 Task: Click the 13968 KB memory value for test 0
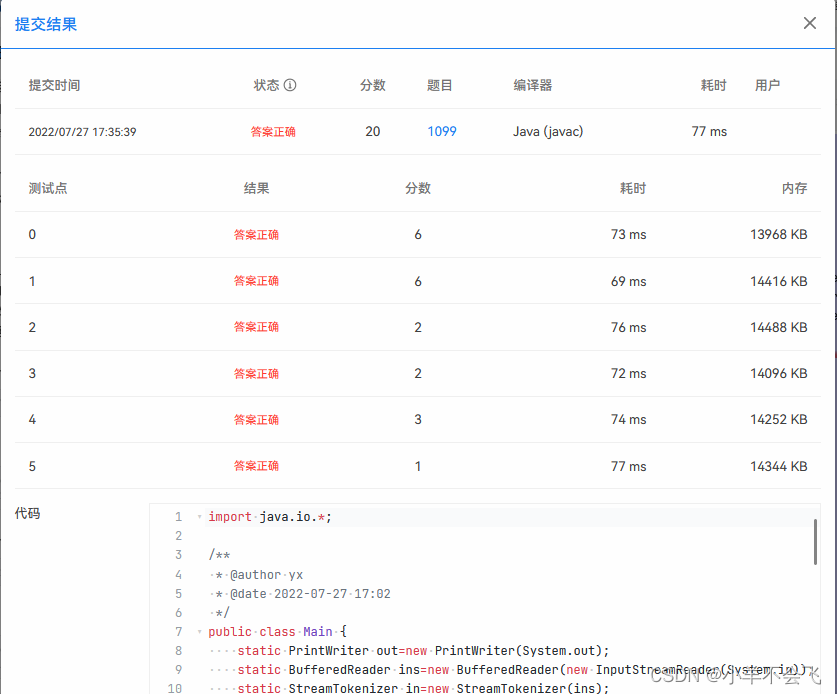pyautogui.click(x=778, y=234)
